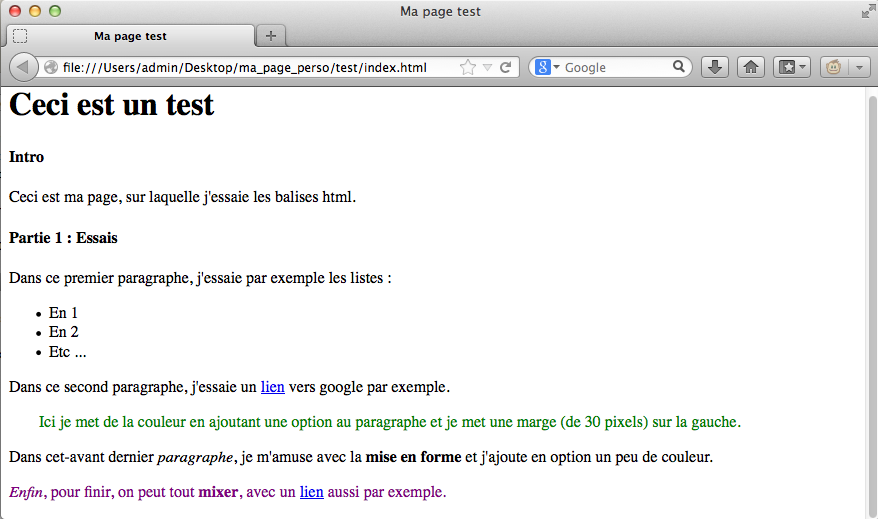878x519 pixels.
Task: Open the Google search engine selector
Action: pyautogui.click(x=547, y=67)
